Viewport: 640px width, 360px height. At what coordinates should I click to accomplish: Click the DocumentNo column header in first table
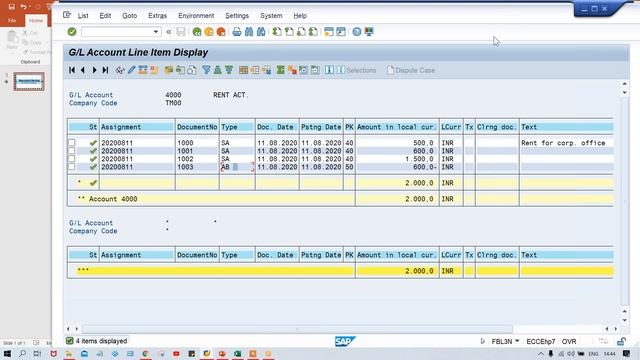tap(197, 127)
